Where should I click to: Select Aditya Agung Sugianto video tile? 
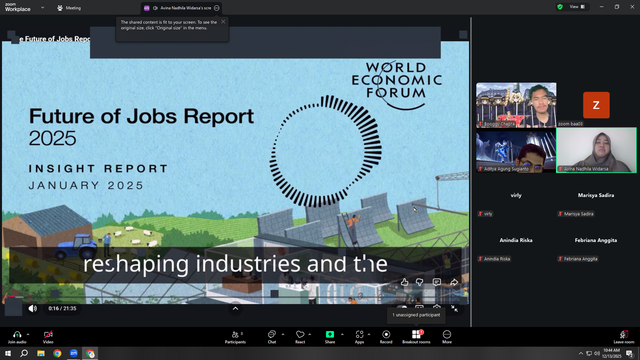[516, 150]
